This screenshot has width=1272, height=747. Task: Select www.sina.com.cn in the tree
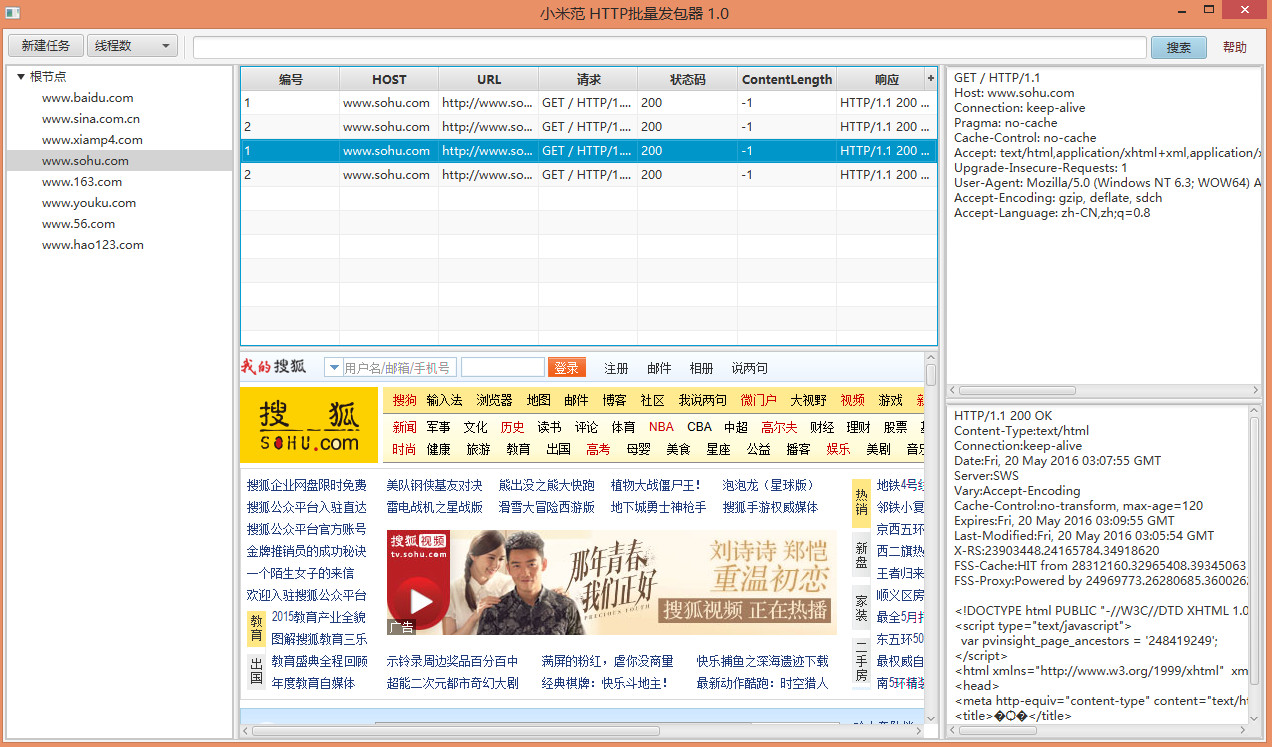click(x=90, y=119)
